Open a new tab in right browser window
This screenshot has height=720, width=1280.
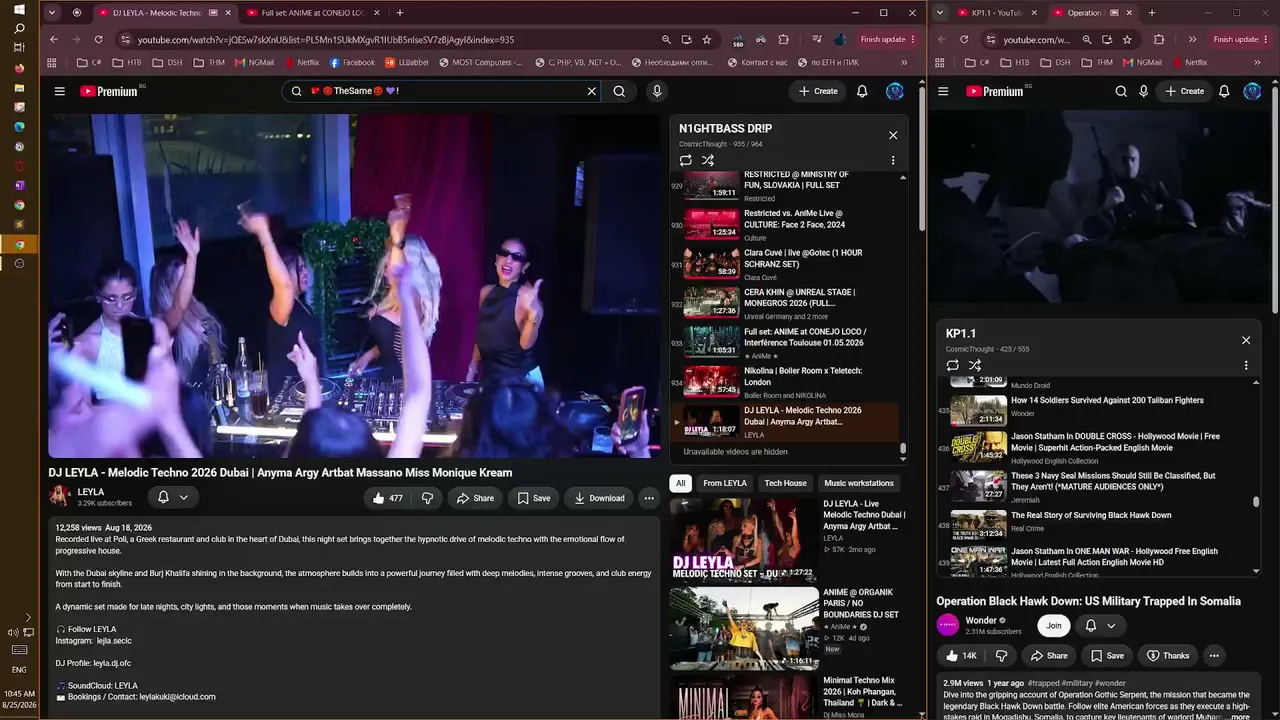click(1152, 13)
